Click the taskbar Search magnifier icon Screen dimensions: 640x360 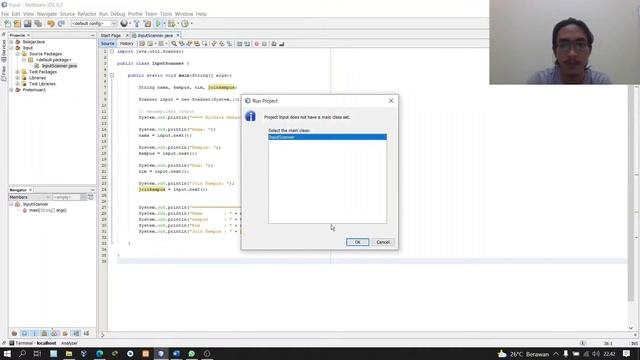click(x=22, y=354)
